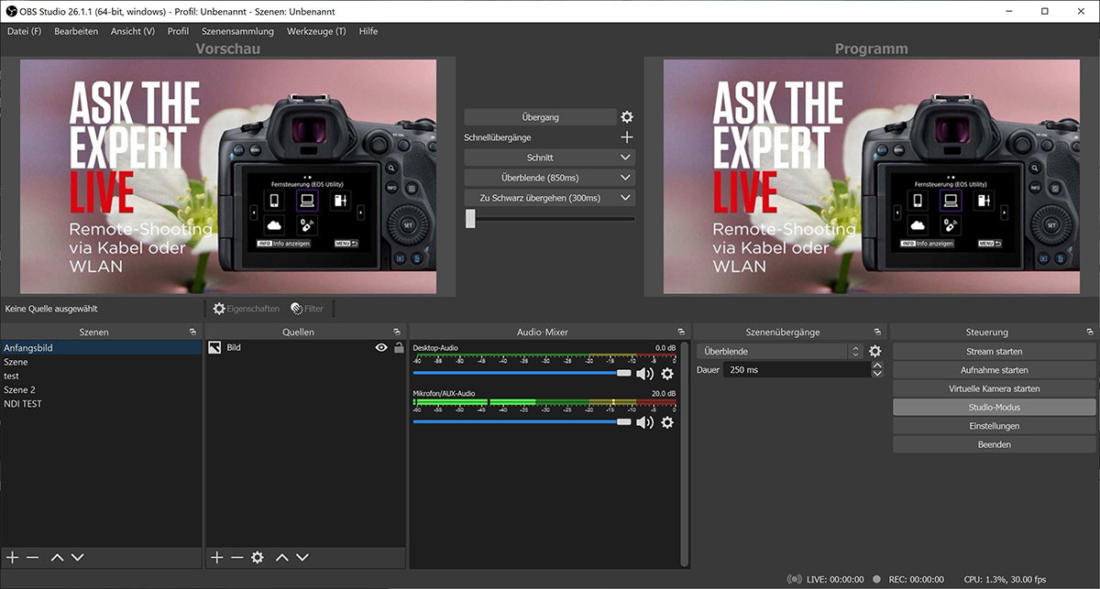Viewport: 1100px width, 589px height.
Task: Add a quick transition with plus icon
Action: [626, 137]
